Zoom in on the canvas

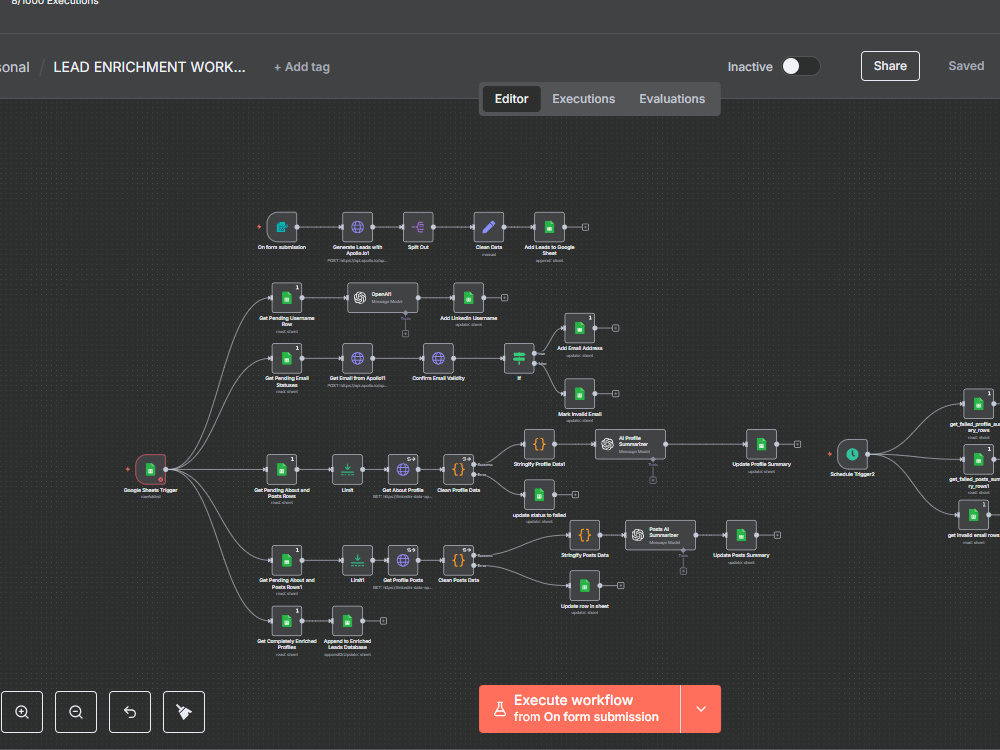(22, 712)
